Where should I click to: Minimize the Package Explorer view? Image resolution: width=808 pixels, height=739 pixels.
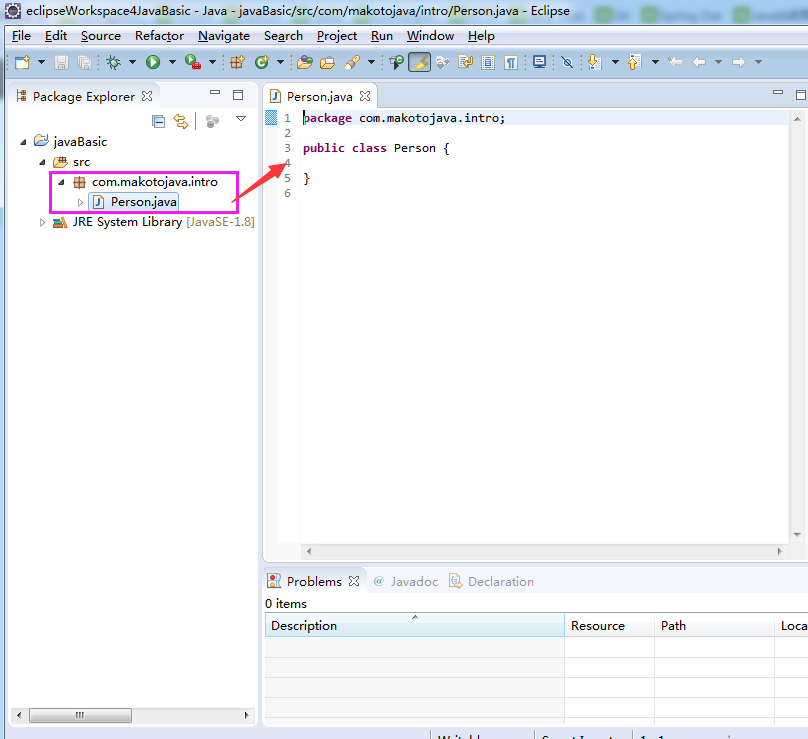point(215,93)
